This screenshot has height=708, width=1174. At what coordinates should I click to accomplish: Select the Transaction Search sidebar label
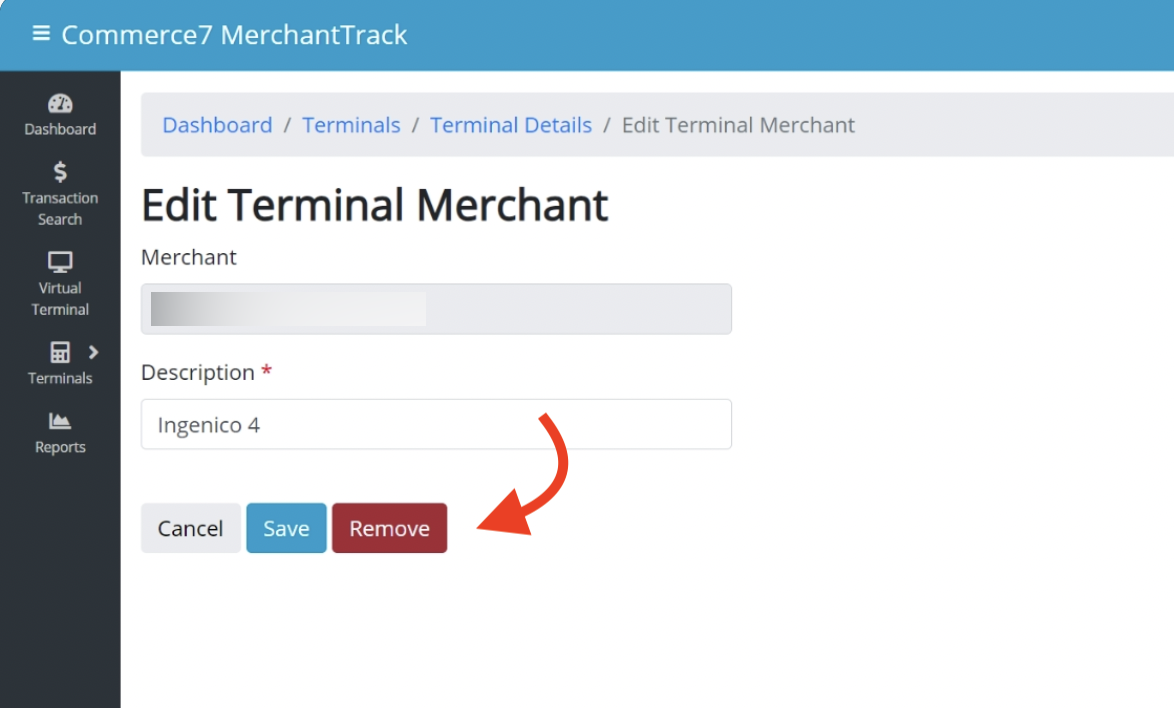coord(60,208)
